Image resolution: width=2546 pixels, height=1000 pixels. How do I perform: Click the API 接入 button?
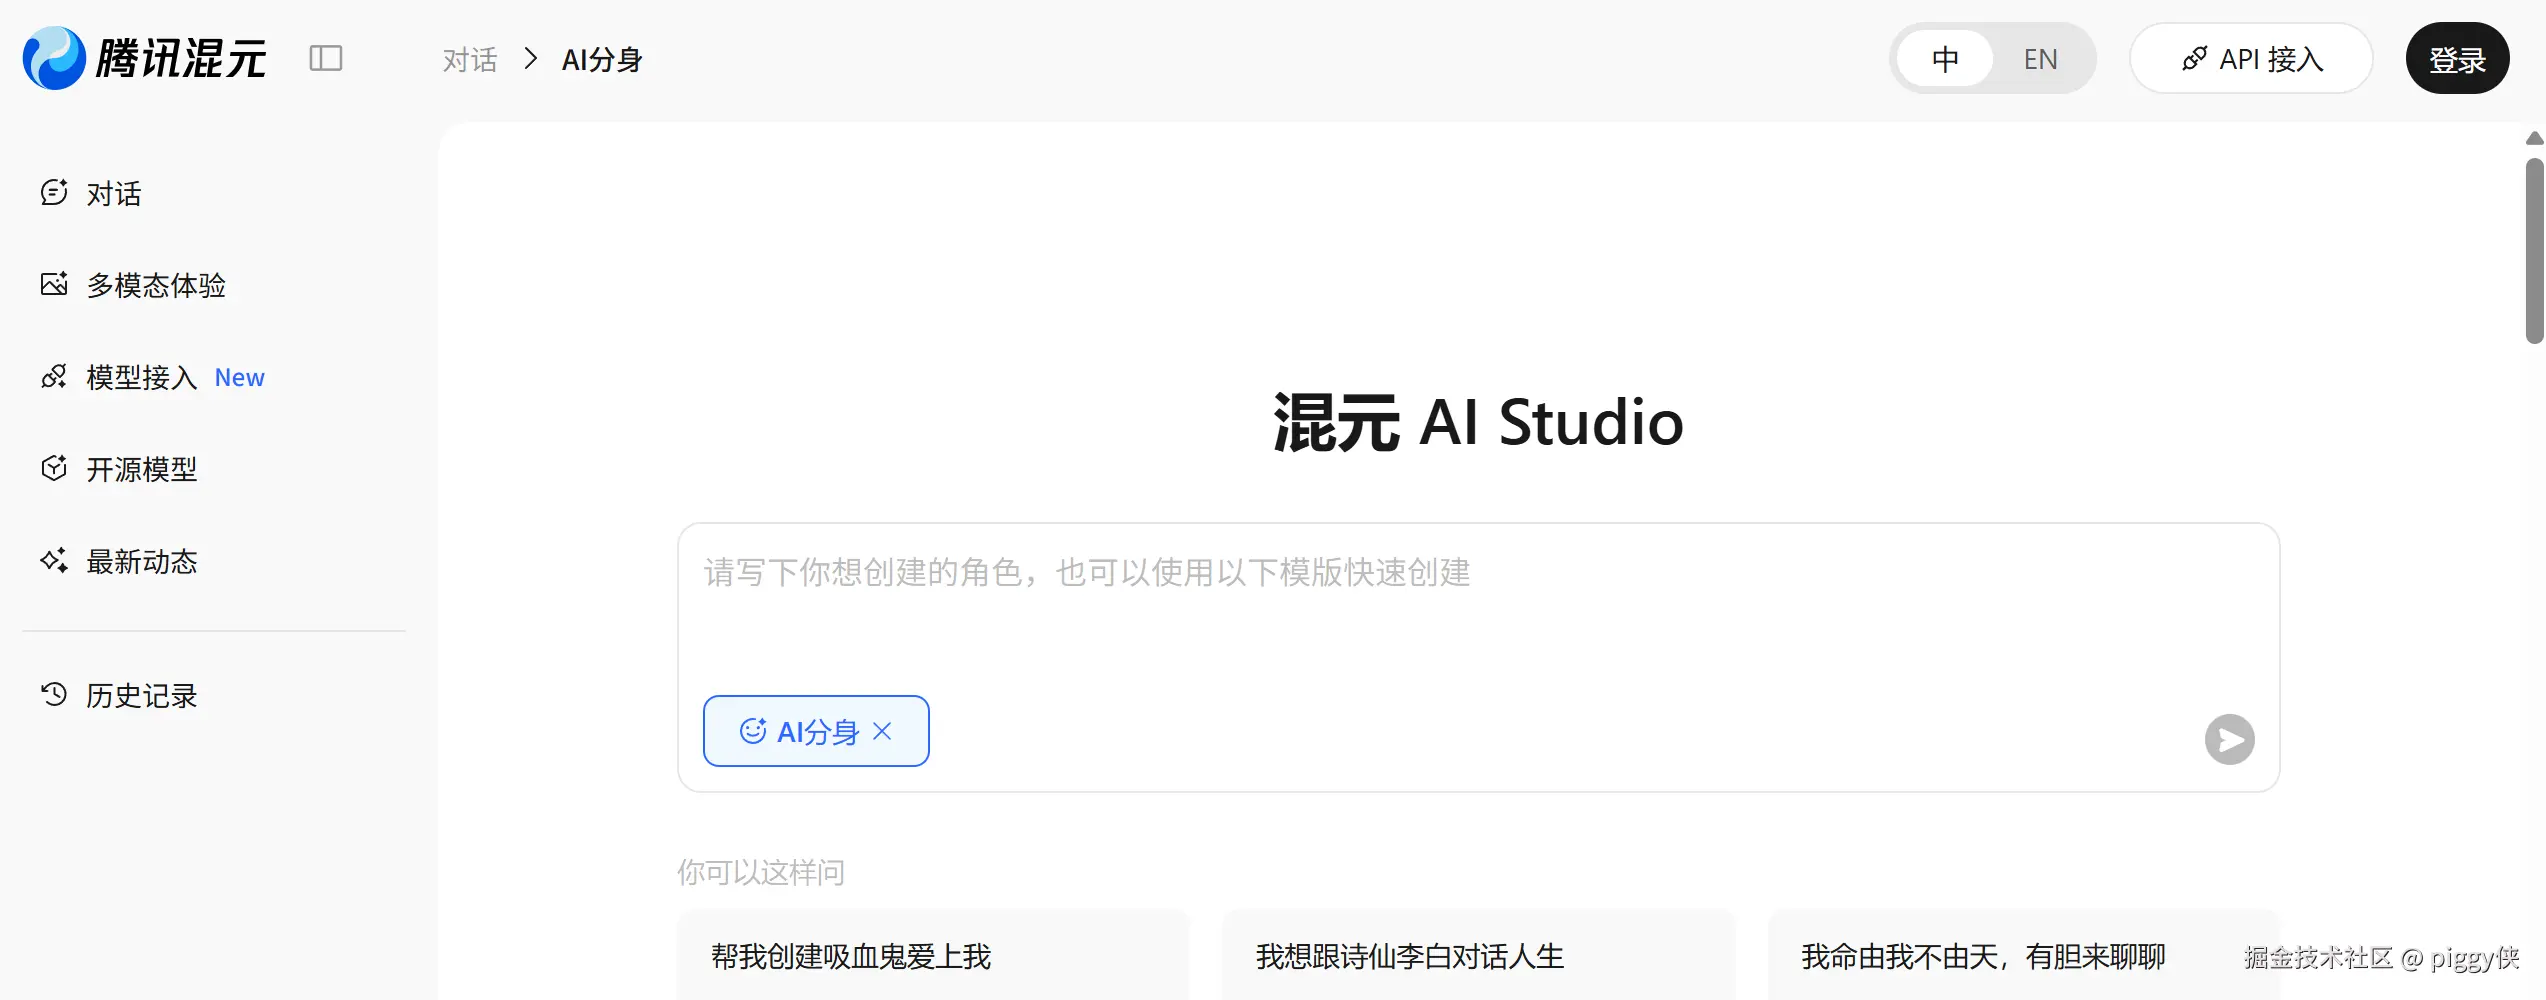[x=2252, y=59]
